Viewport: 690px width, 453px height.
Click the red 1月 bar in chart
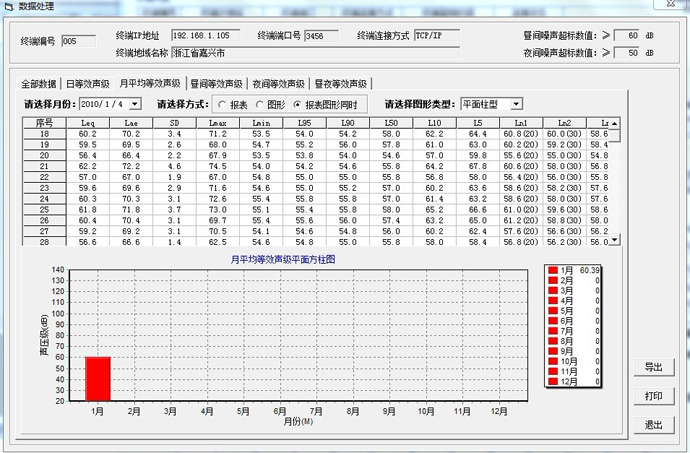[97, 378]
